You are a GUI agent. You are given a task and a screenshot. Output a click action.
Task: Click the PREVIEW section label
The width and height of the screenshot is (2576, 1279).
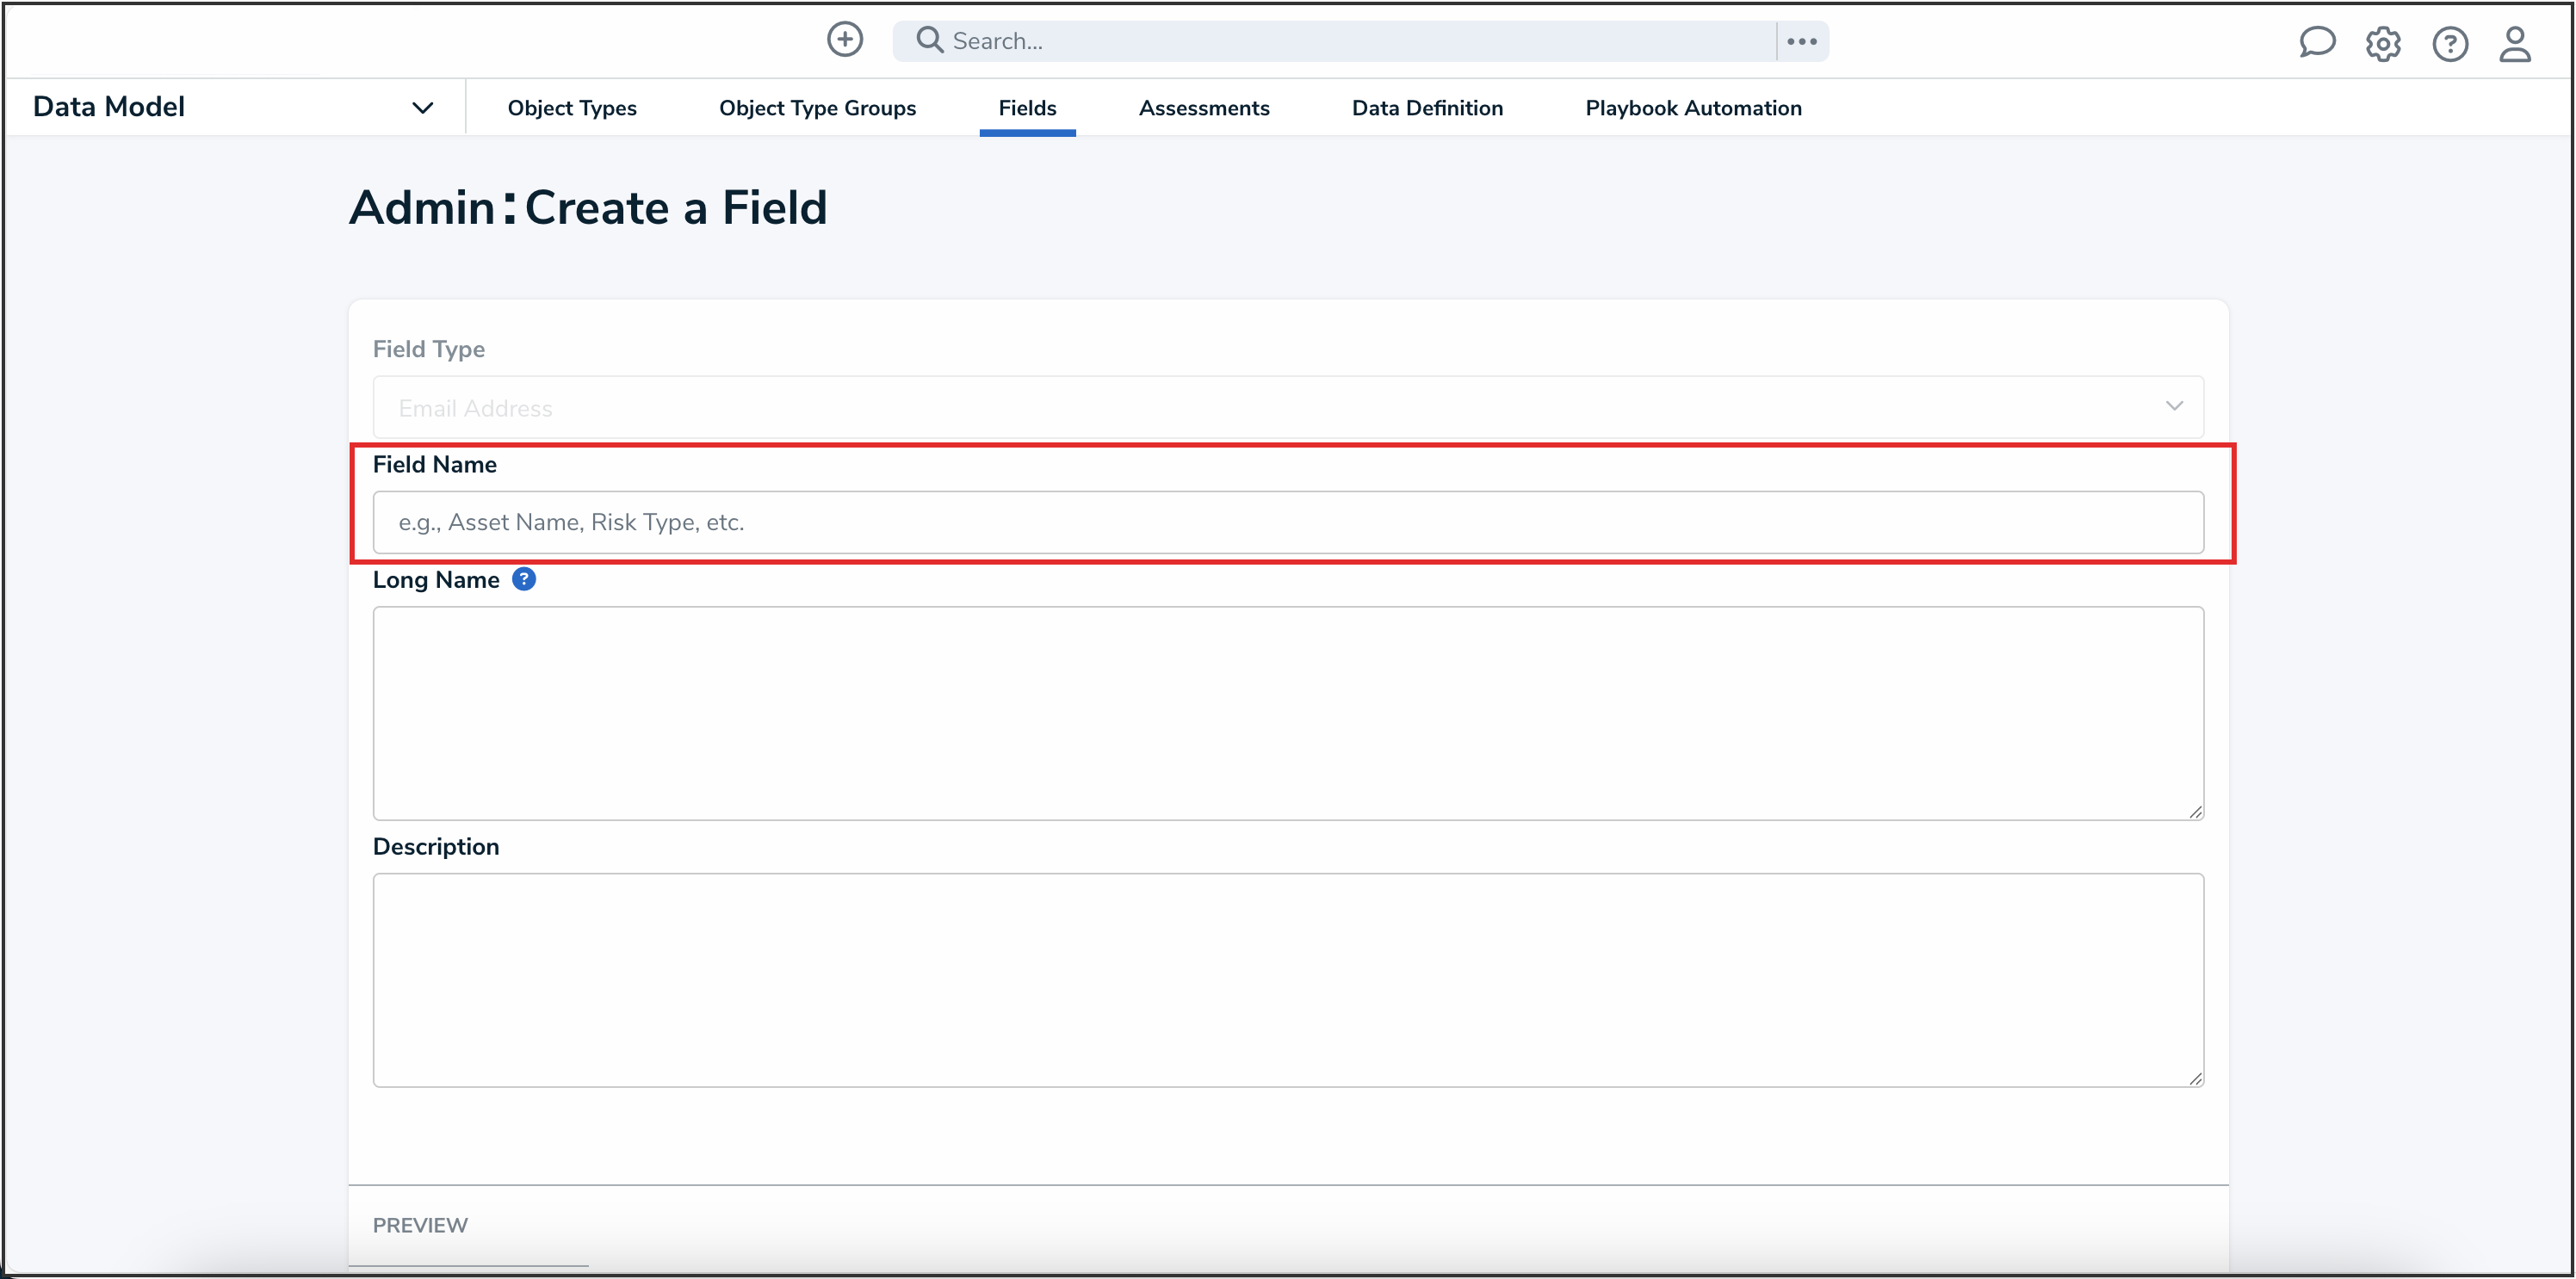coord(420,1224)
